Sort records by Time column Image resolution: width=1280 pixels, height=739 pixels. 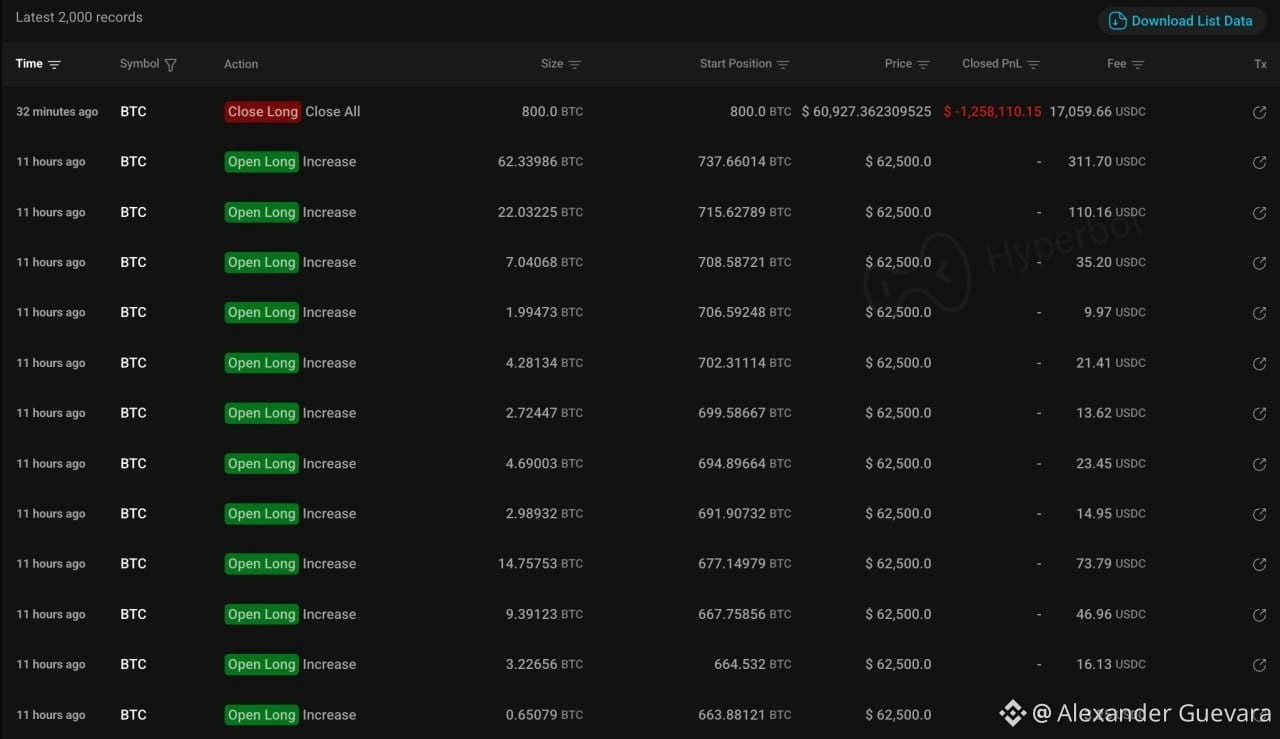(x=54, y=65)
